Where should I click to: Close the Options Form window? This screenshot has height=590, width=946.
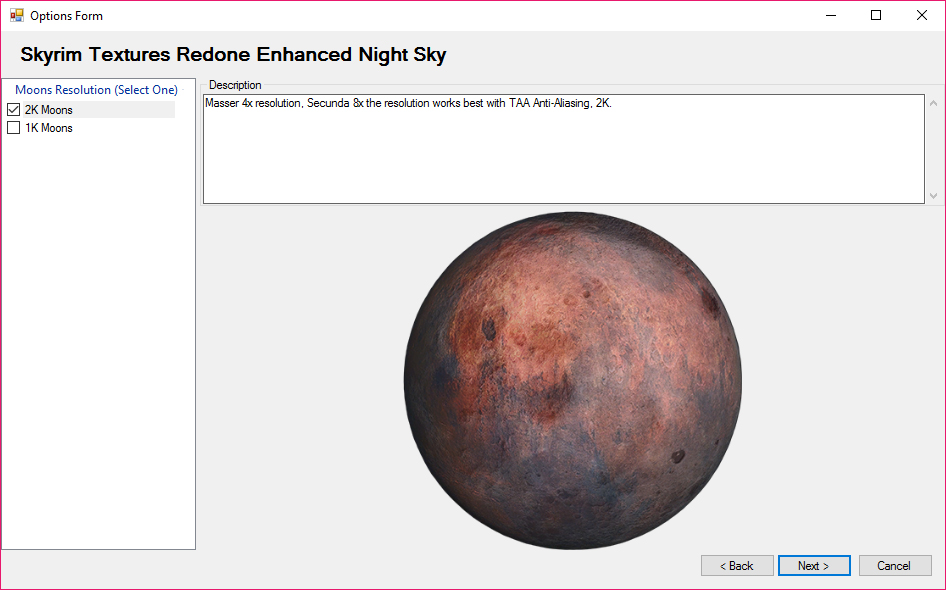(922, 16)
